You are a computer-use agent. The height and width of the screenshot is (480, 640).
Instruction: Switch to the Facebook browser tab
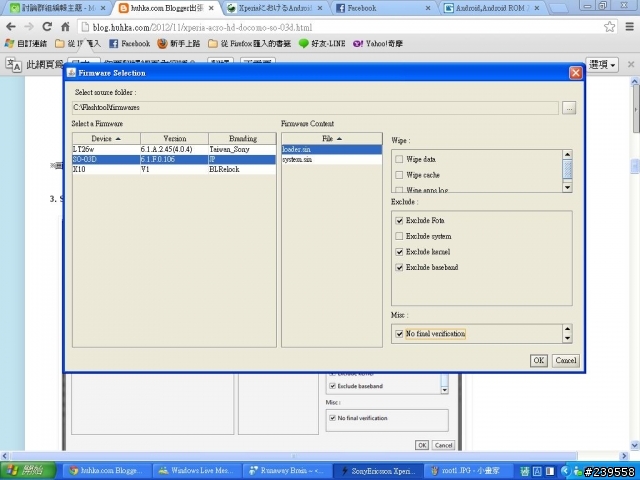(x=384, y=8)
